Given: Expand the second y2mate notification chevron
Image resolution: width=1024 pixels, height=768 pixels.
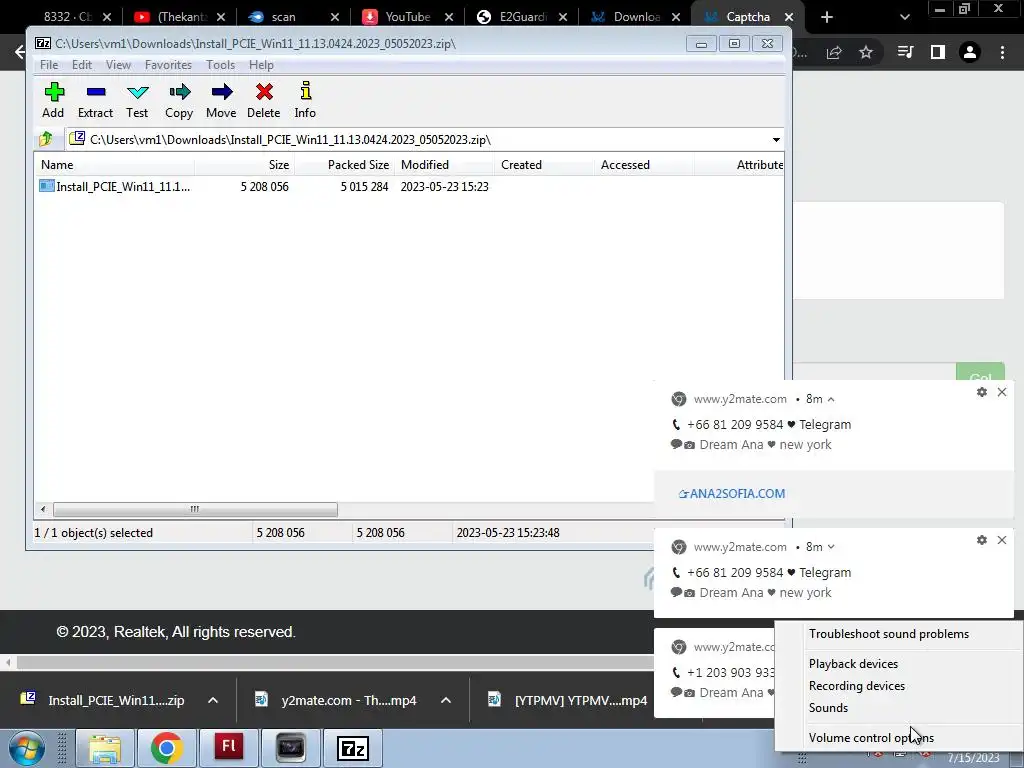Looking at the screenshot, I should [831, 547].
